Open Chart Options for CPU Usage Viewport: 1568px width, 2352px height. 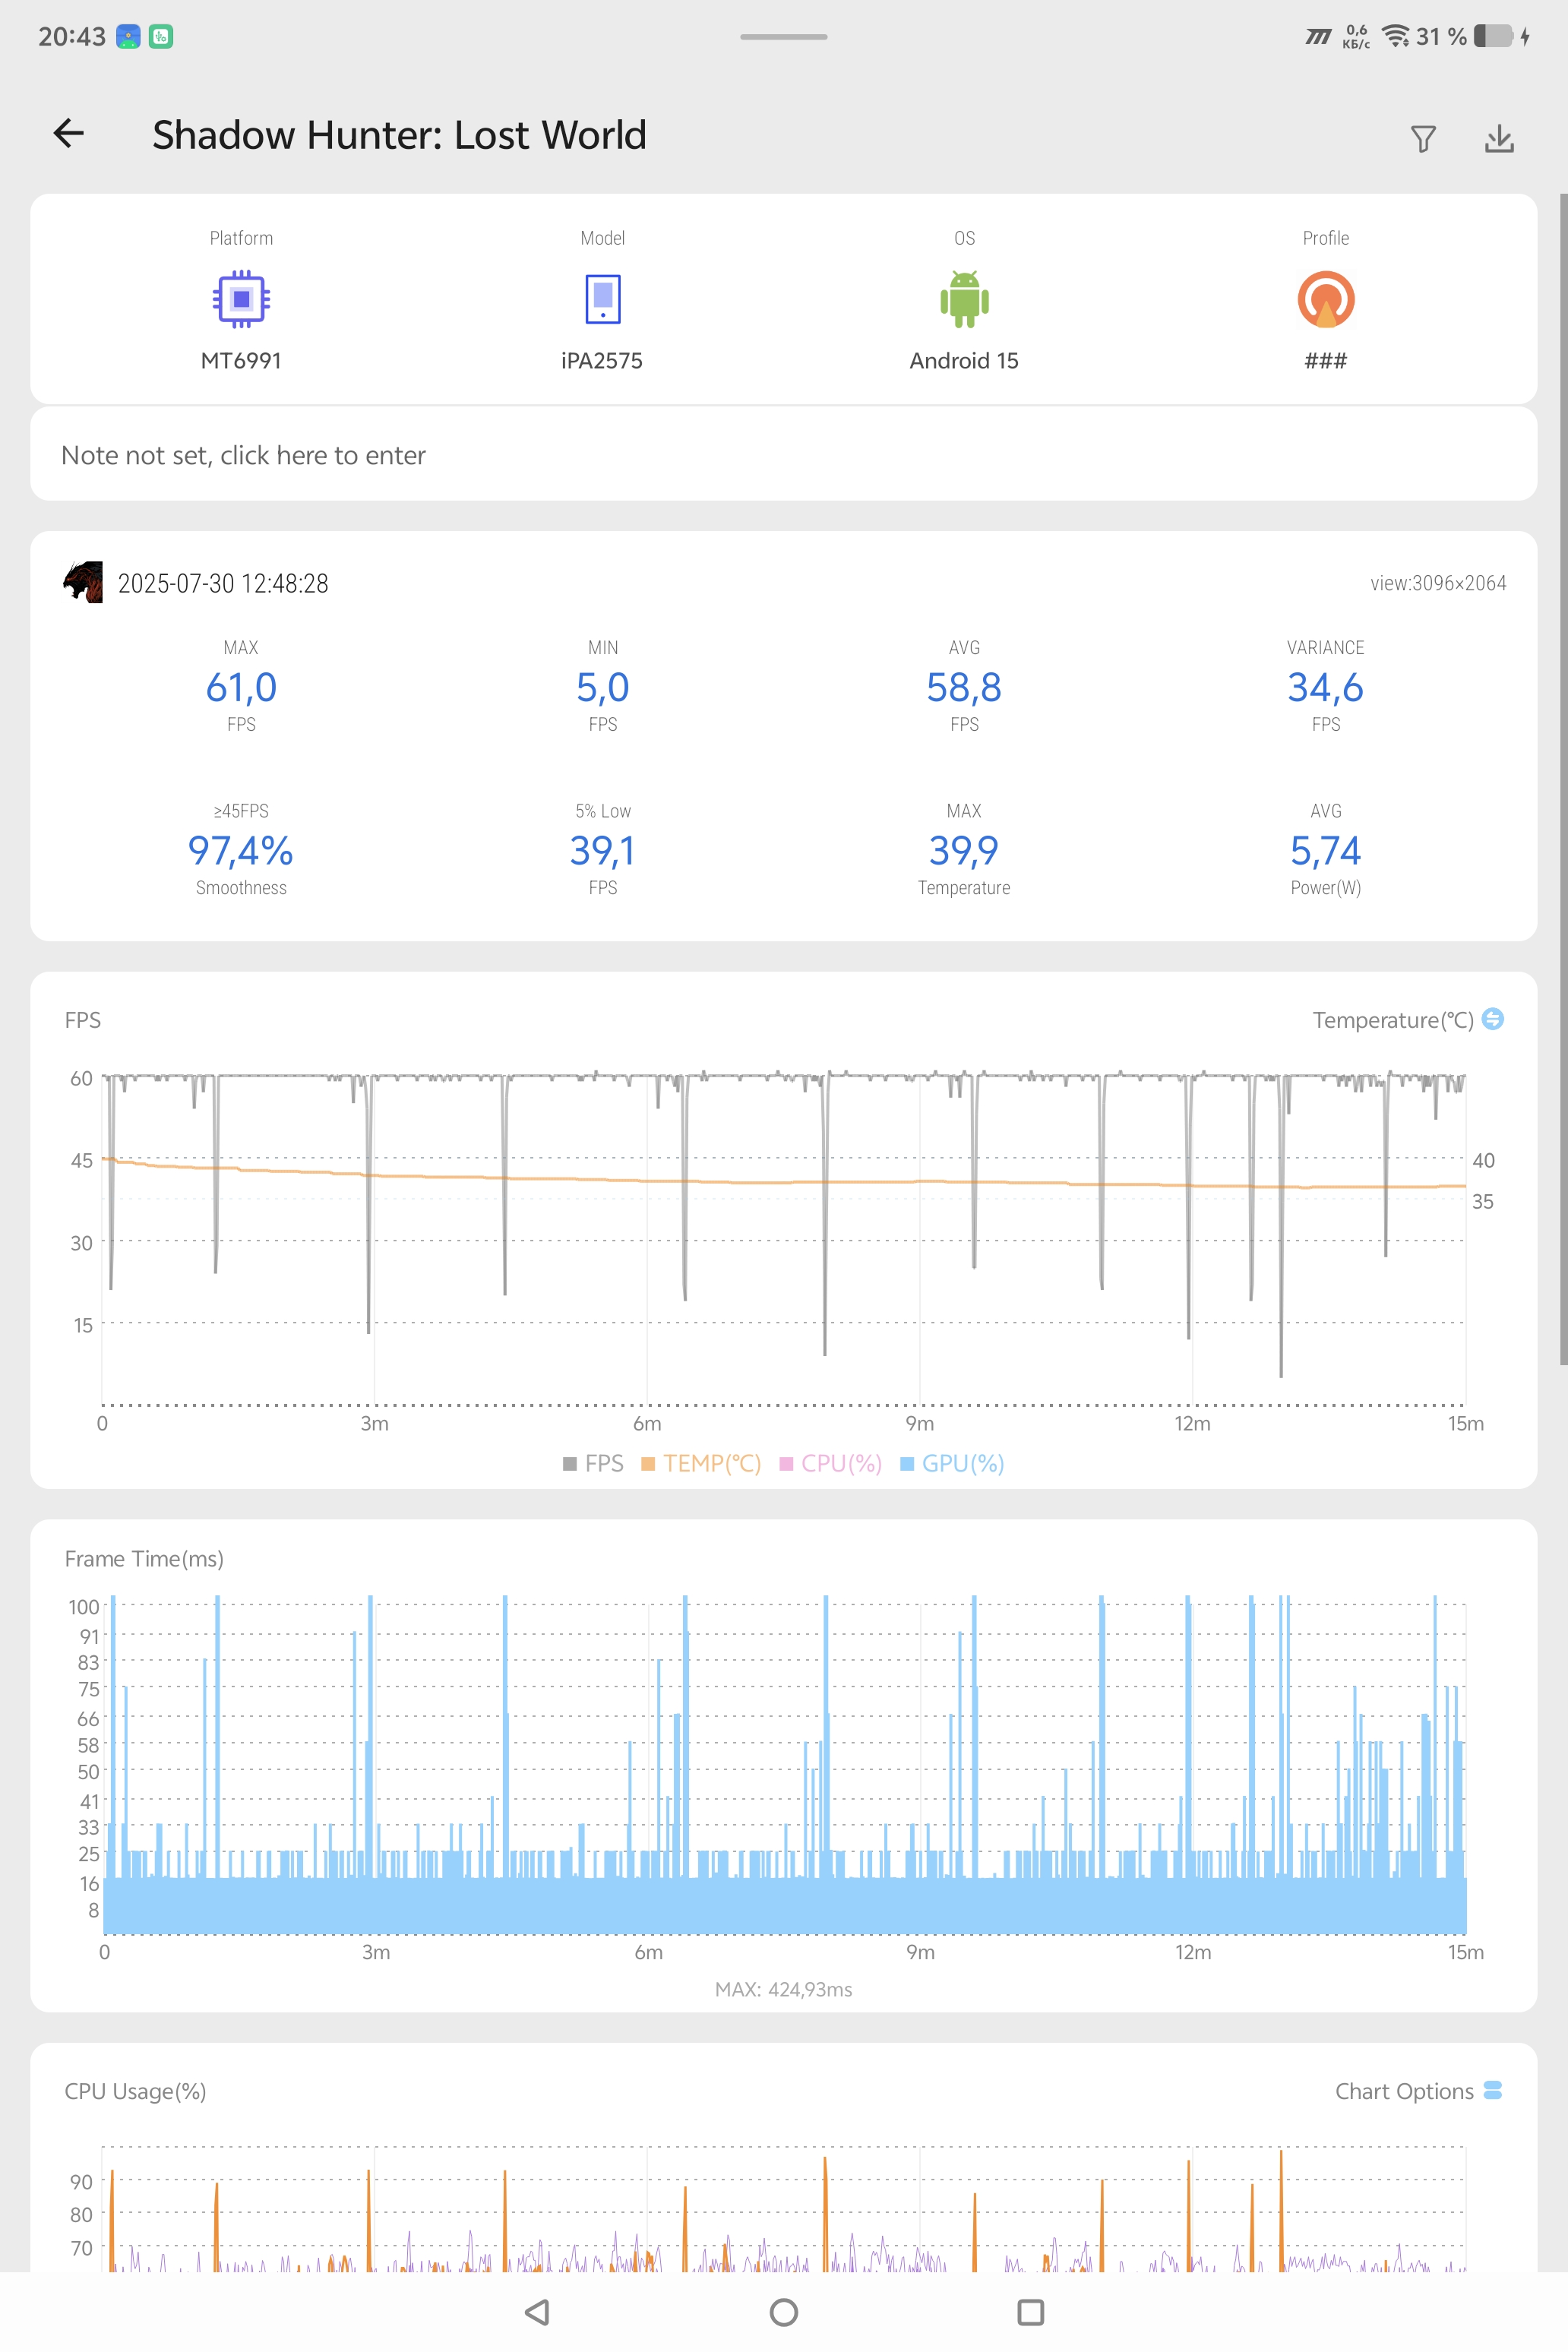click(1418, 2091)
